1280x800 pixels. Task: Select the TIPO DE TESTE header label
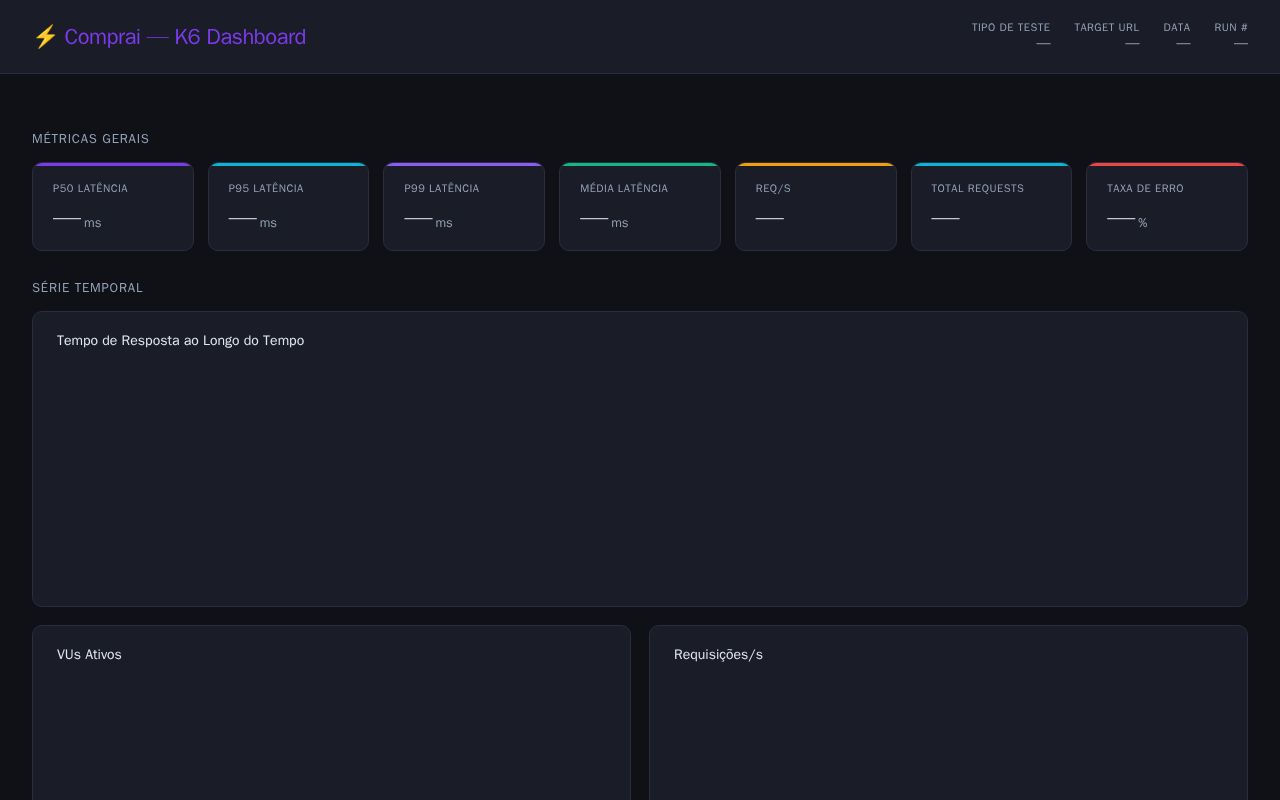(x=1010, y=27)
